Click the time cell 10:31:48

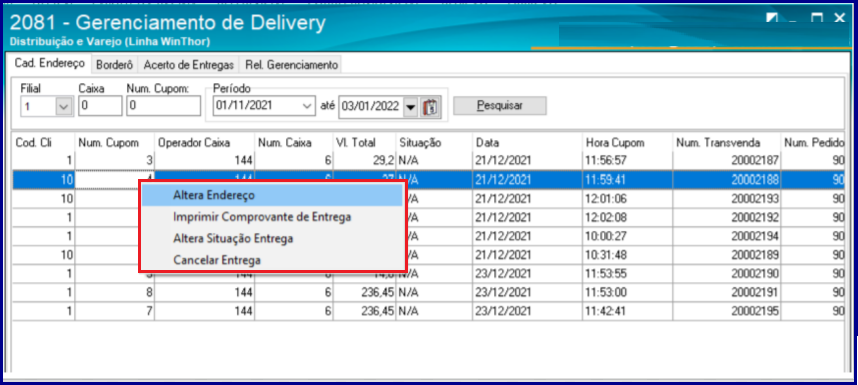[x=628, y=255]
